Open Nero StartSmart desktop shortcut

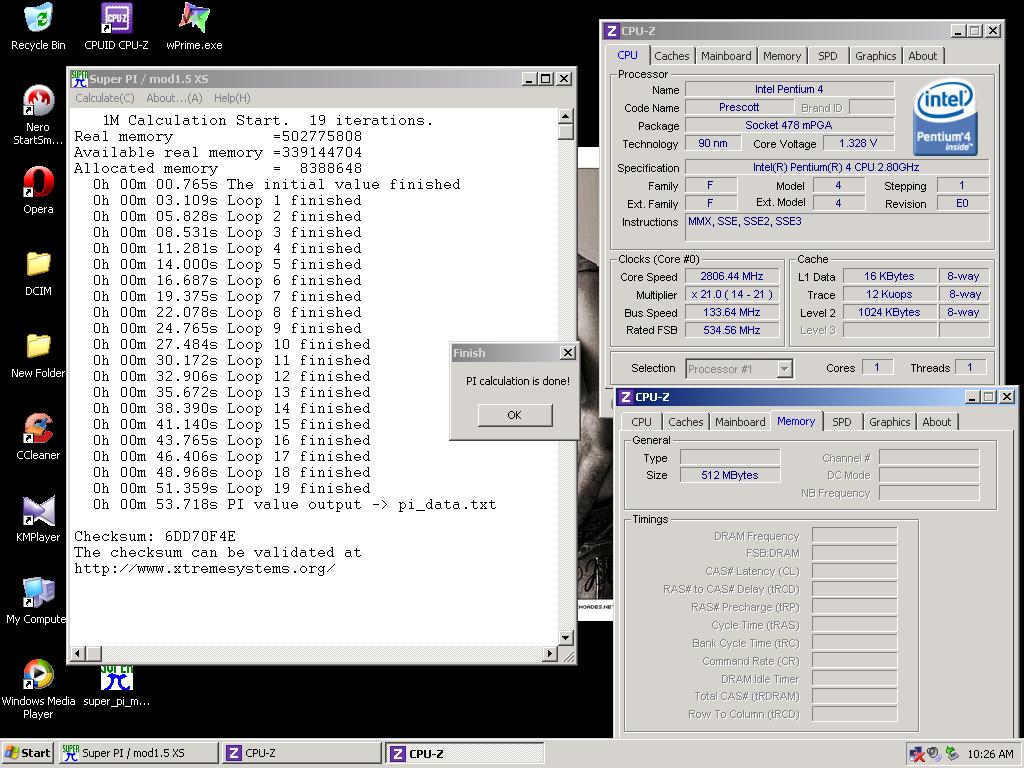pyautogui.click(x=38, y=115)
